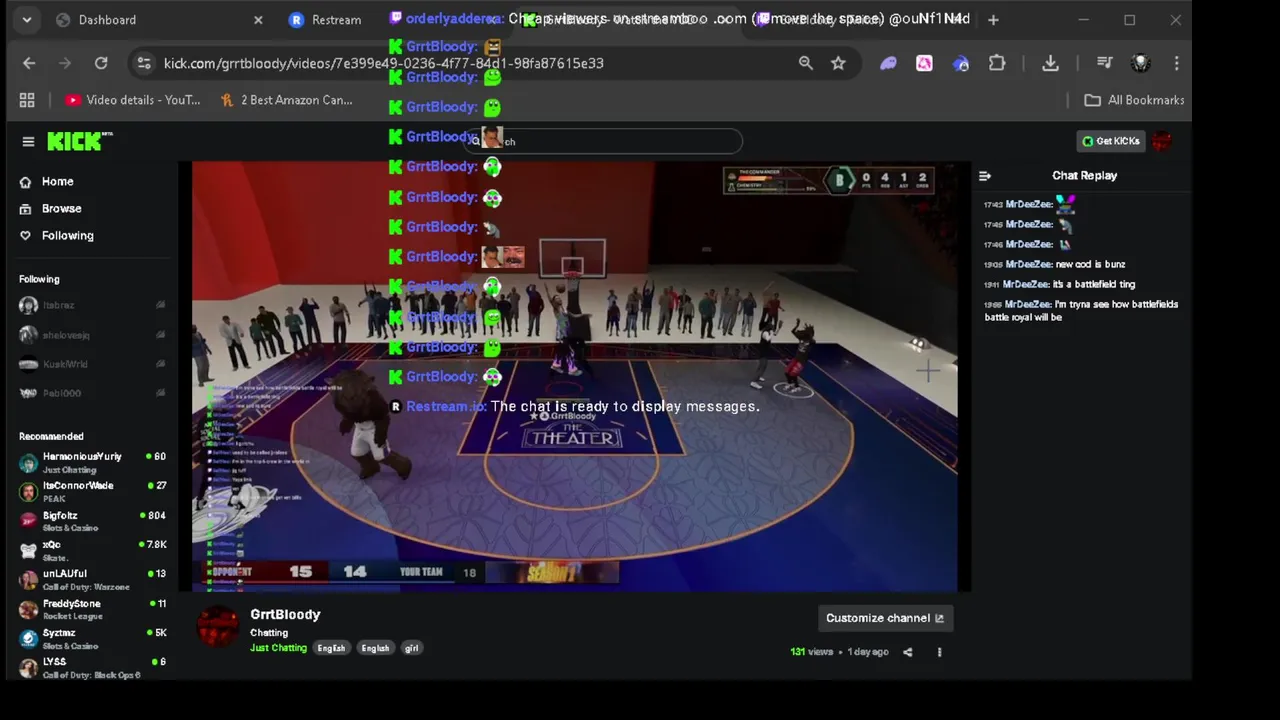Click the Following heart icon
The width and height of the screenshot is (1280, 720).
[x=25, y=236]
